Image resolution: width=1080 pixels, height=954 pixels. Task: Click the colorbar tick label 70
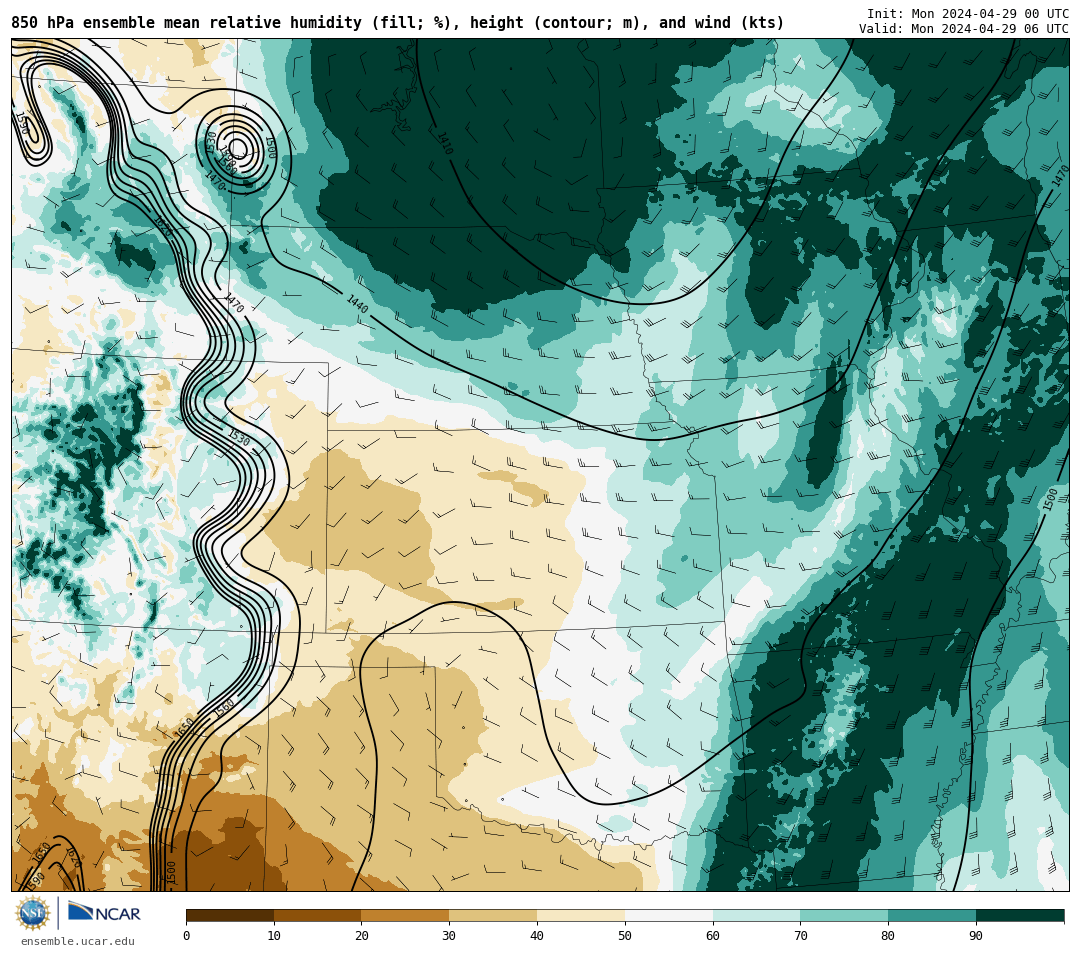(x=800, y=935)
